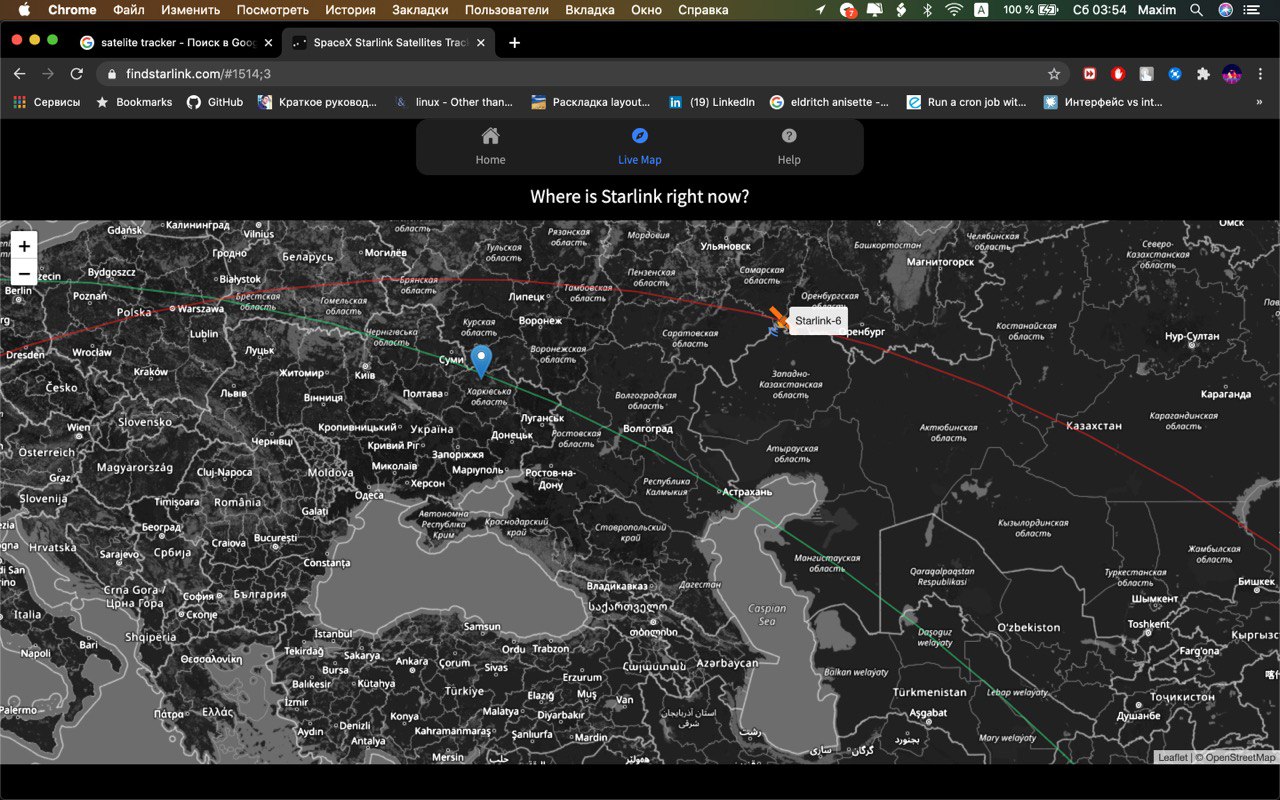Open the Chrome profile avatar
This screenshot has width=1280, height=800.
[1232, 74]
